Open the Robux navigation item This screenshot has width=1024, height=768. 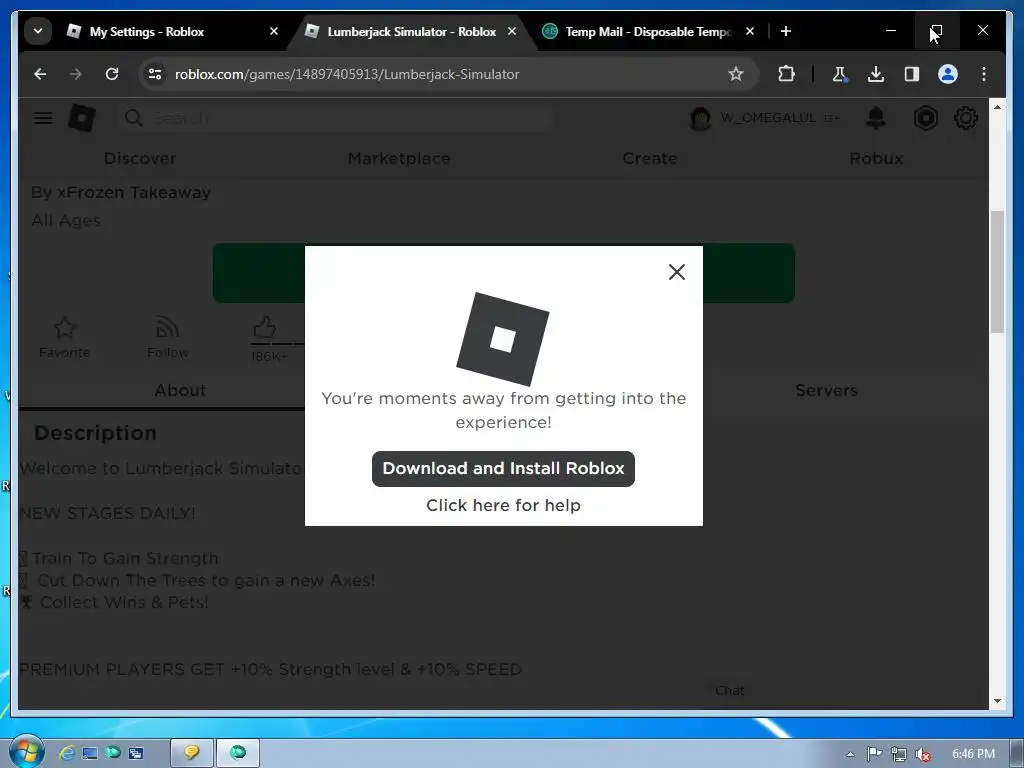coord(876,158)
